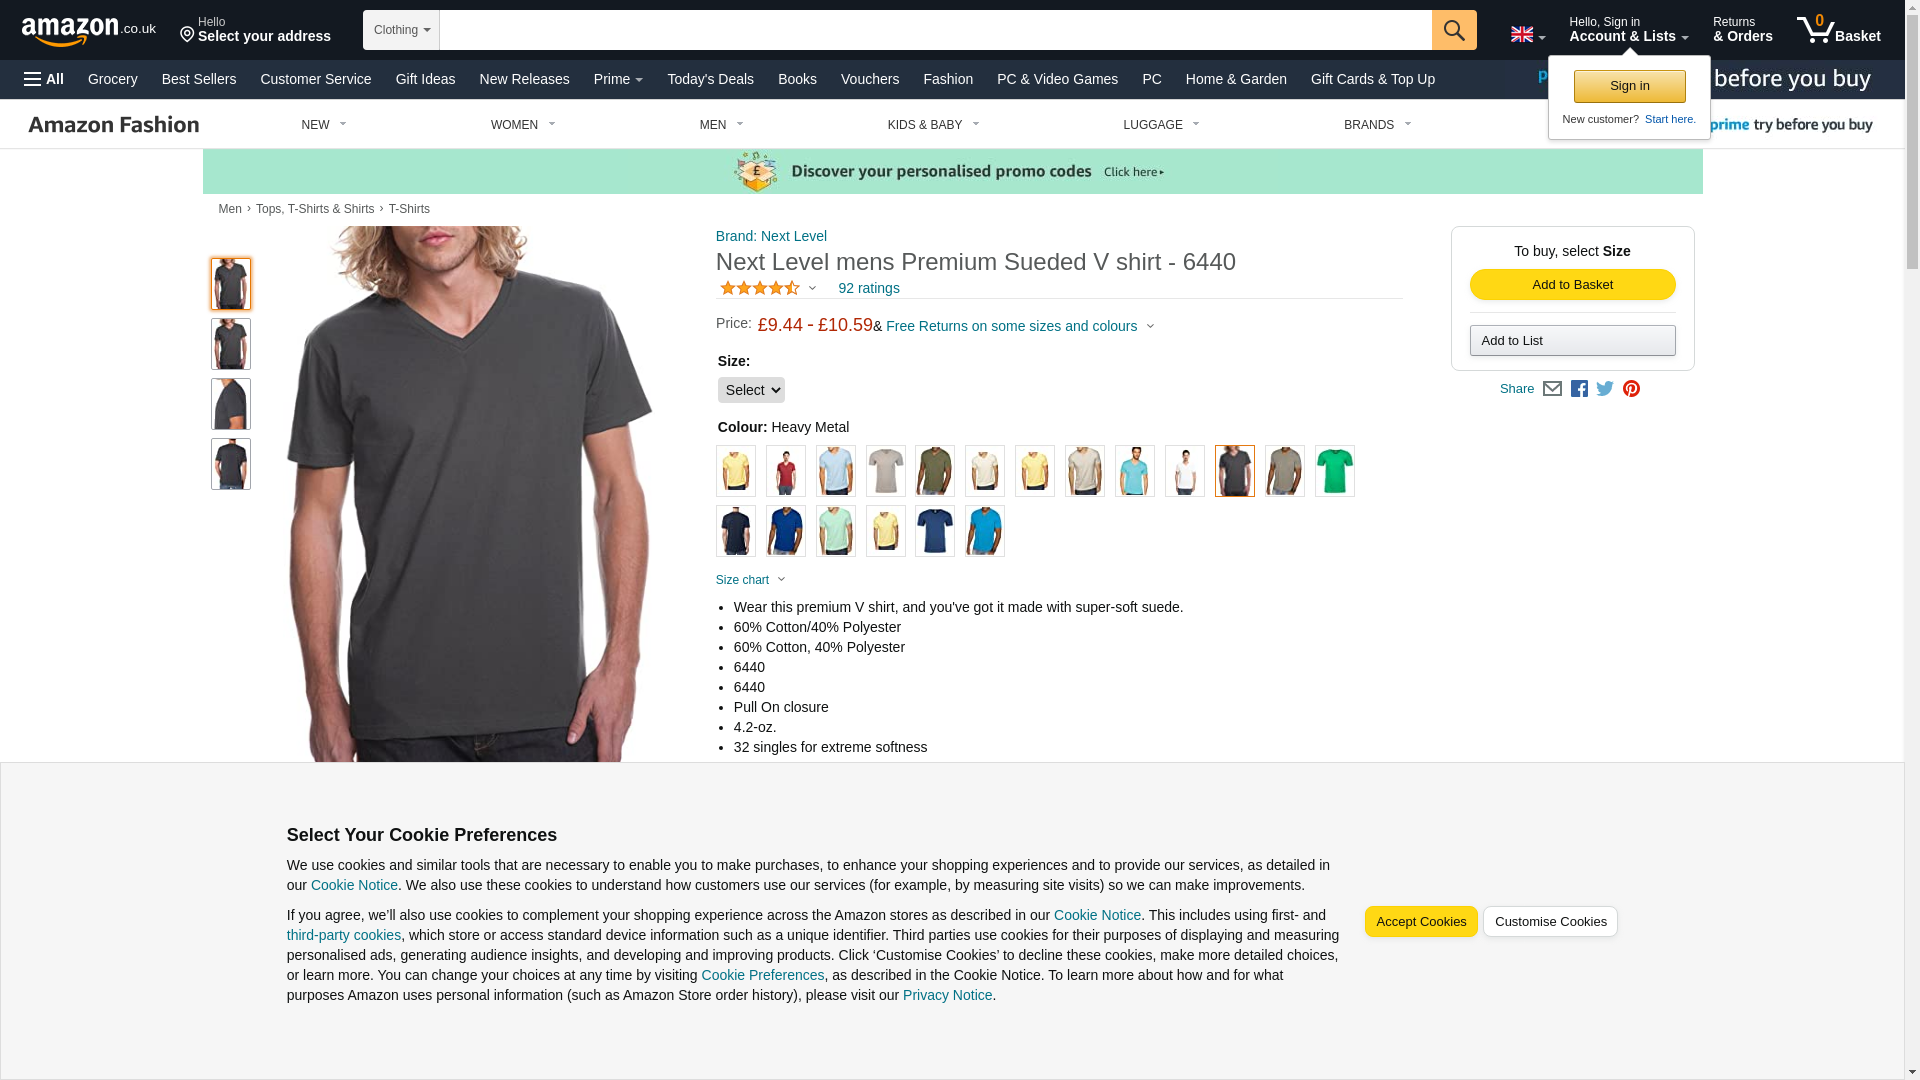Open the All hamburger menu
The height and width of the screenshot is (1080, 1920).
[44, 79]
